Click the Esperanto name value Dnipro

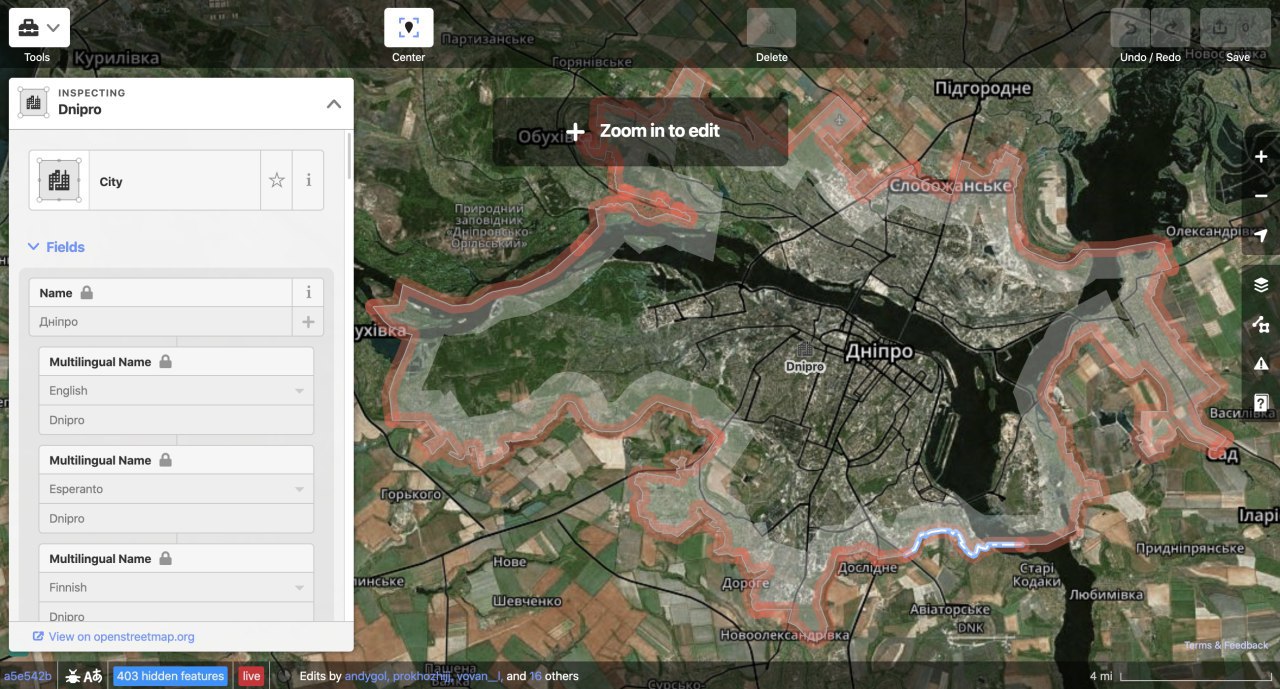coord(176,518)
